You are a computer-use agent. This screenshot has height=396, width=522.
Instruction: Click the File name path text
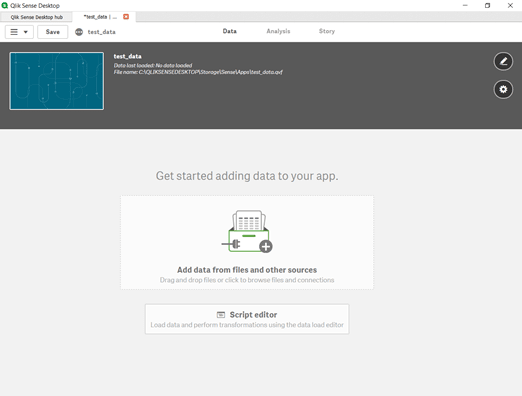(x=198, y=72)
